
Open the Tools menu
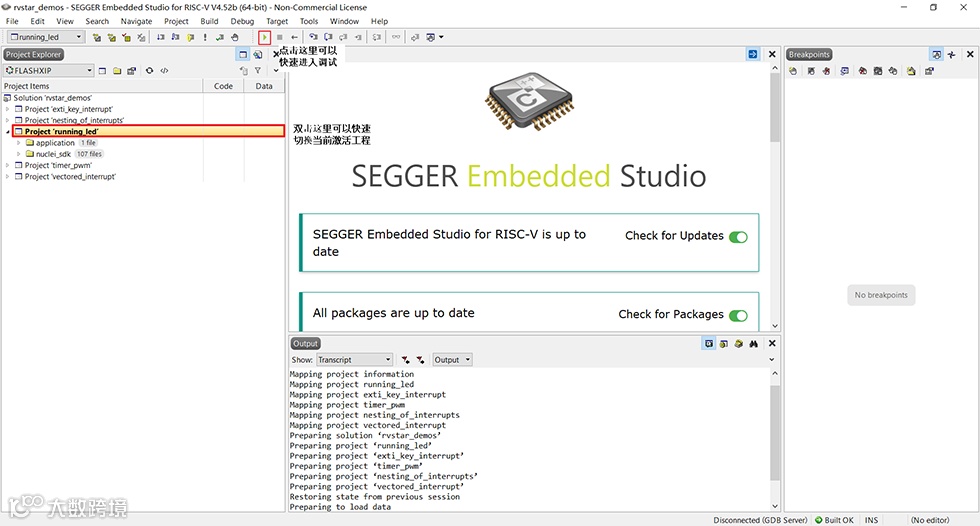(x=309, y=21)
